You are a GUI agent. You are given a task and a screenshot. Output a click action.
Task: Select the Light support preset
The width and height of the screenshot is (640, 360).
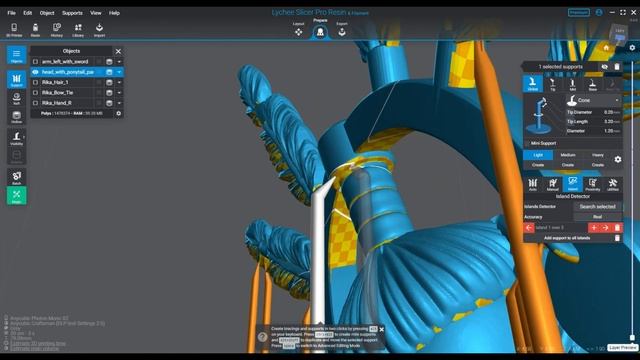click(538, 155)
